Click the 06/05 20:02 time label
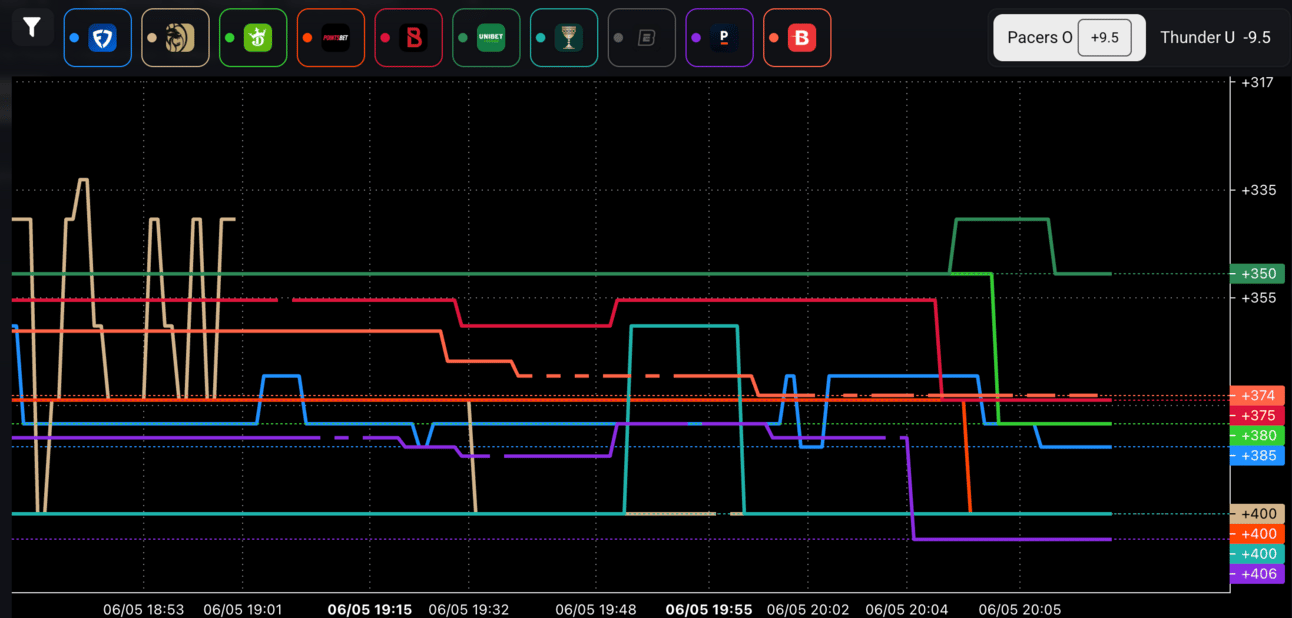The height and width of the screenshot is (618, 1292). (807, 609)
